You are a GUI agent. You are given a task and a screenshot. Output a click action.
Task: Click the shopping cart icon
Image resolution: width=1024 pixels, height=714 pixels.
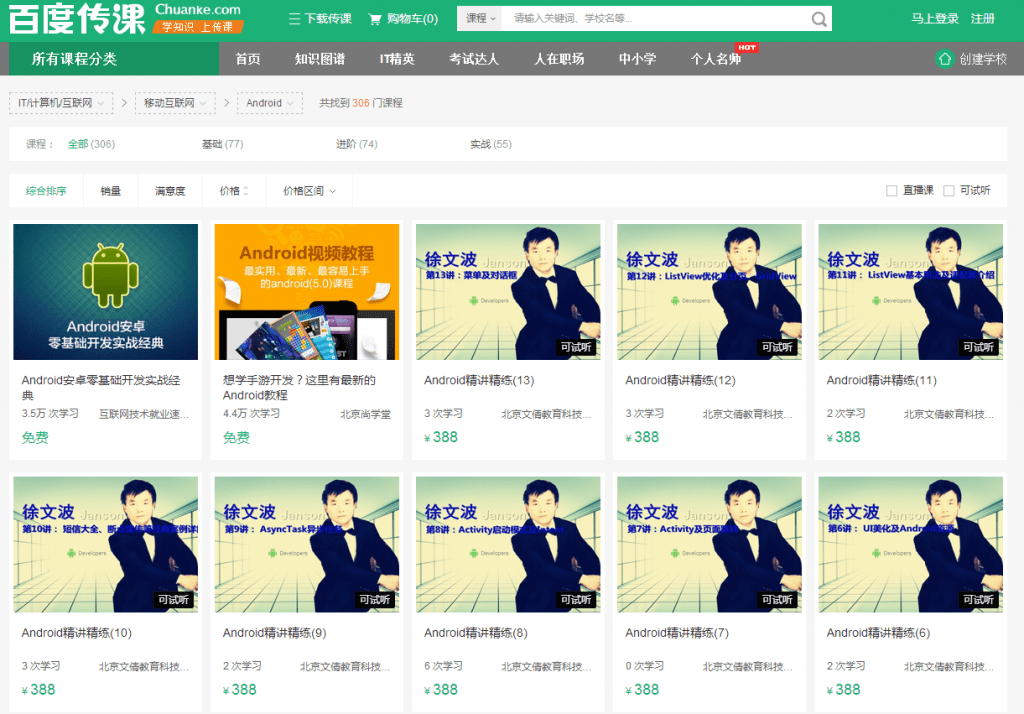point(374,18)
